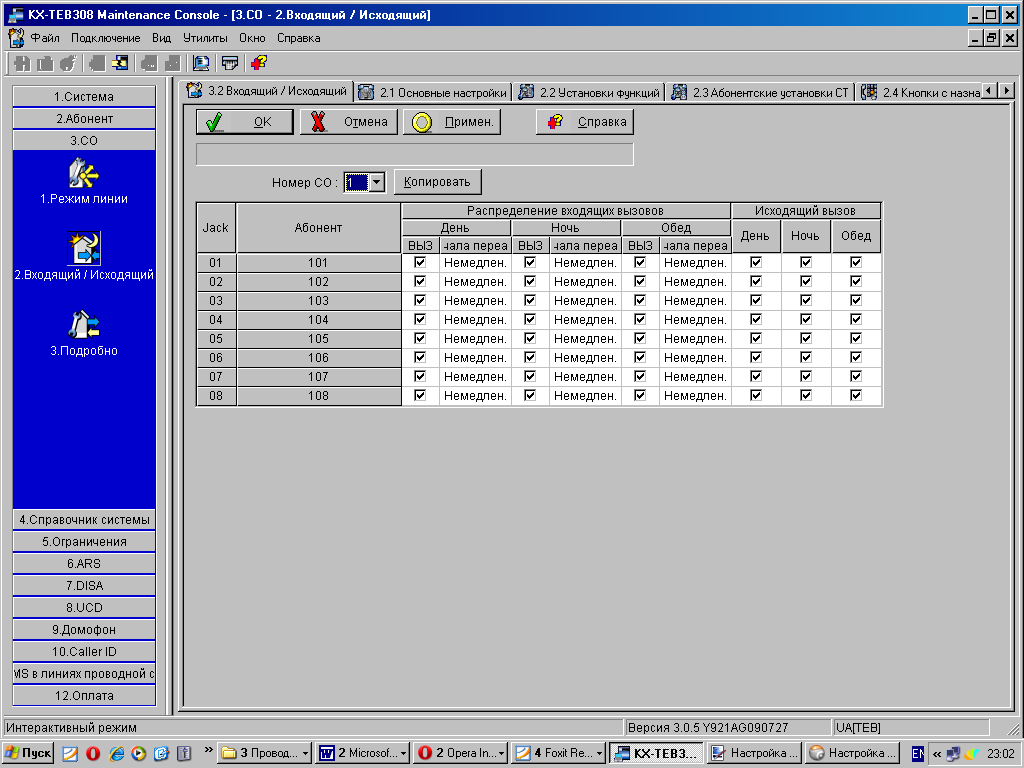Image resolution: width=1024 pixels, height=768 pixels.
Task: Open the 9.Домофон sidebar section
Action: point(84,630)
